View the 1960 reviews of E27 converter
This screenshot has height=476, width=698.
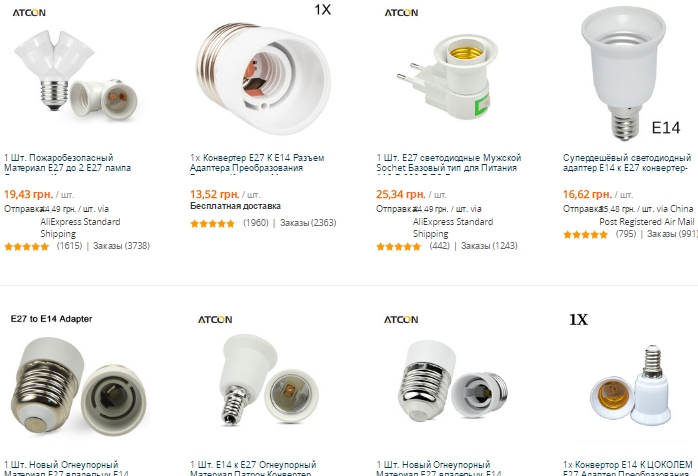(256, 223)
